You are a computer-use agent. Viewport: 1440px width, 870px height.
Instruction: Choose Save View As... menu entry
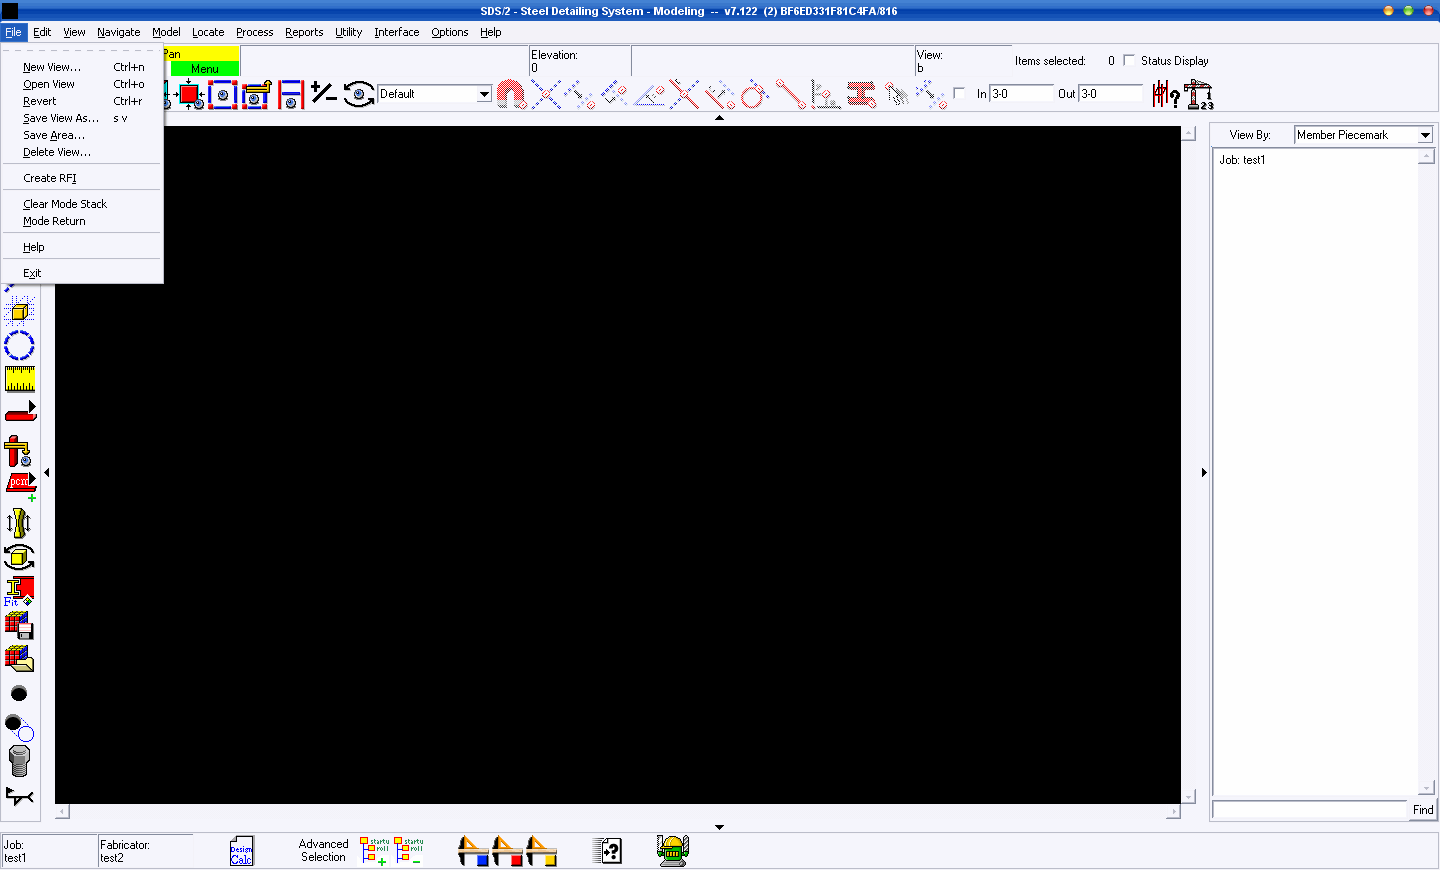pyautogui.click(x=84, y=118)
